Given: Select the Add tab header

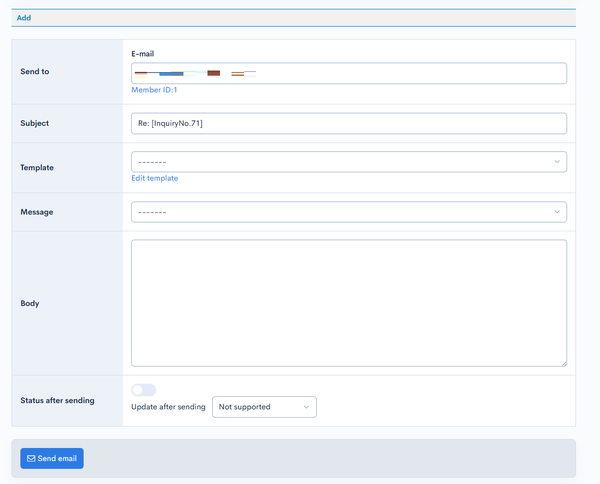Looking at the screenshot, I should (x=24, y=18).
